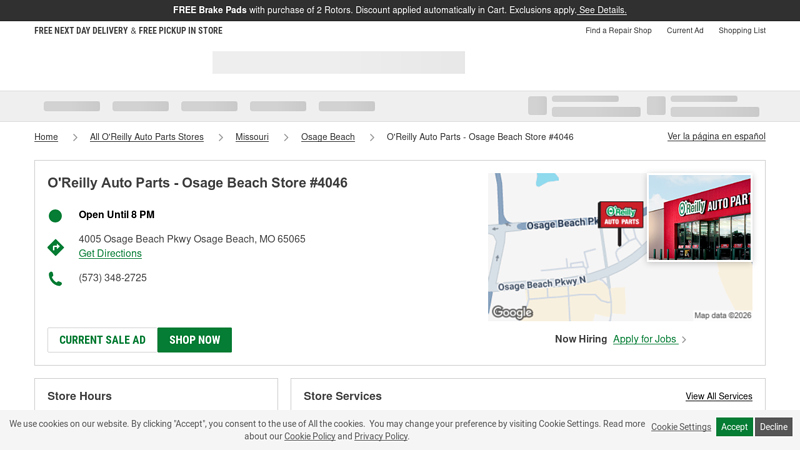Switch to Ver la página en español
800x450 pixels.
[x=716, y=136]
